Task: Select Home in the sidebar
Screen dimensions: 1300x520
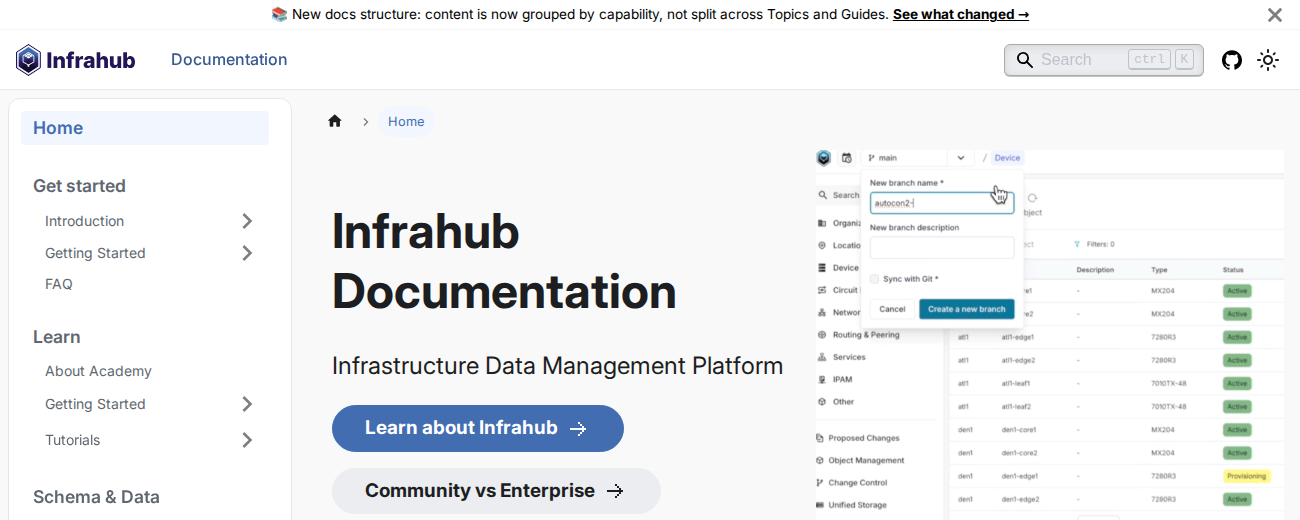Action: [145, 128]
